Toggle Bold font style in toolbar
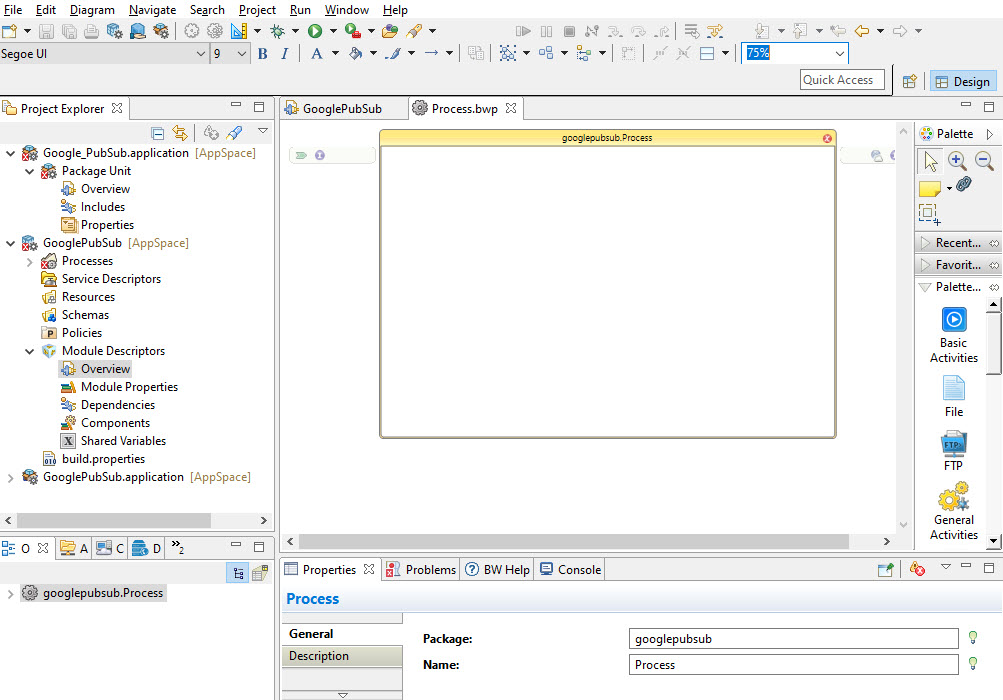The height and width of the screenshot is (700, 1003). coord(263,54)
